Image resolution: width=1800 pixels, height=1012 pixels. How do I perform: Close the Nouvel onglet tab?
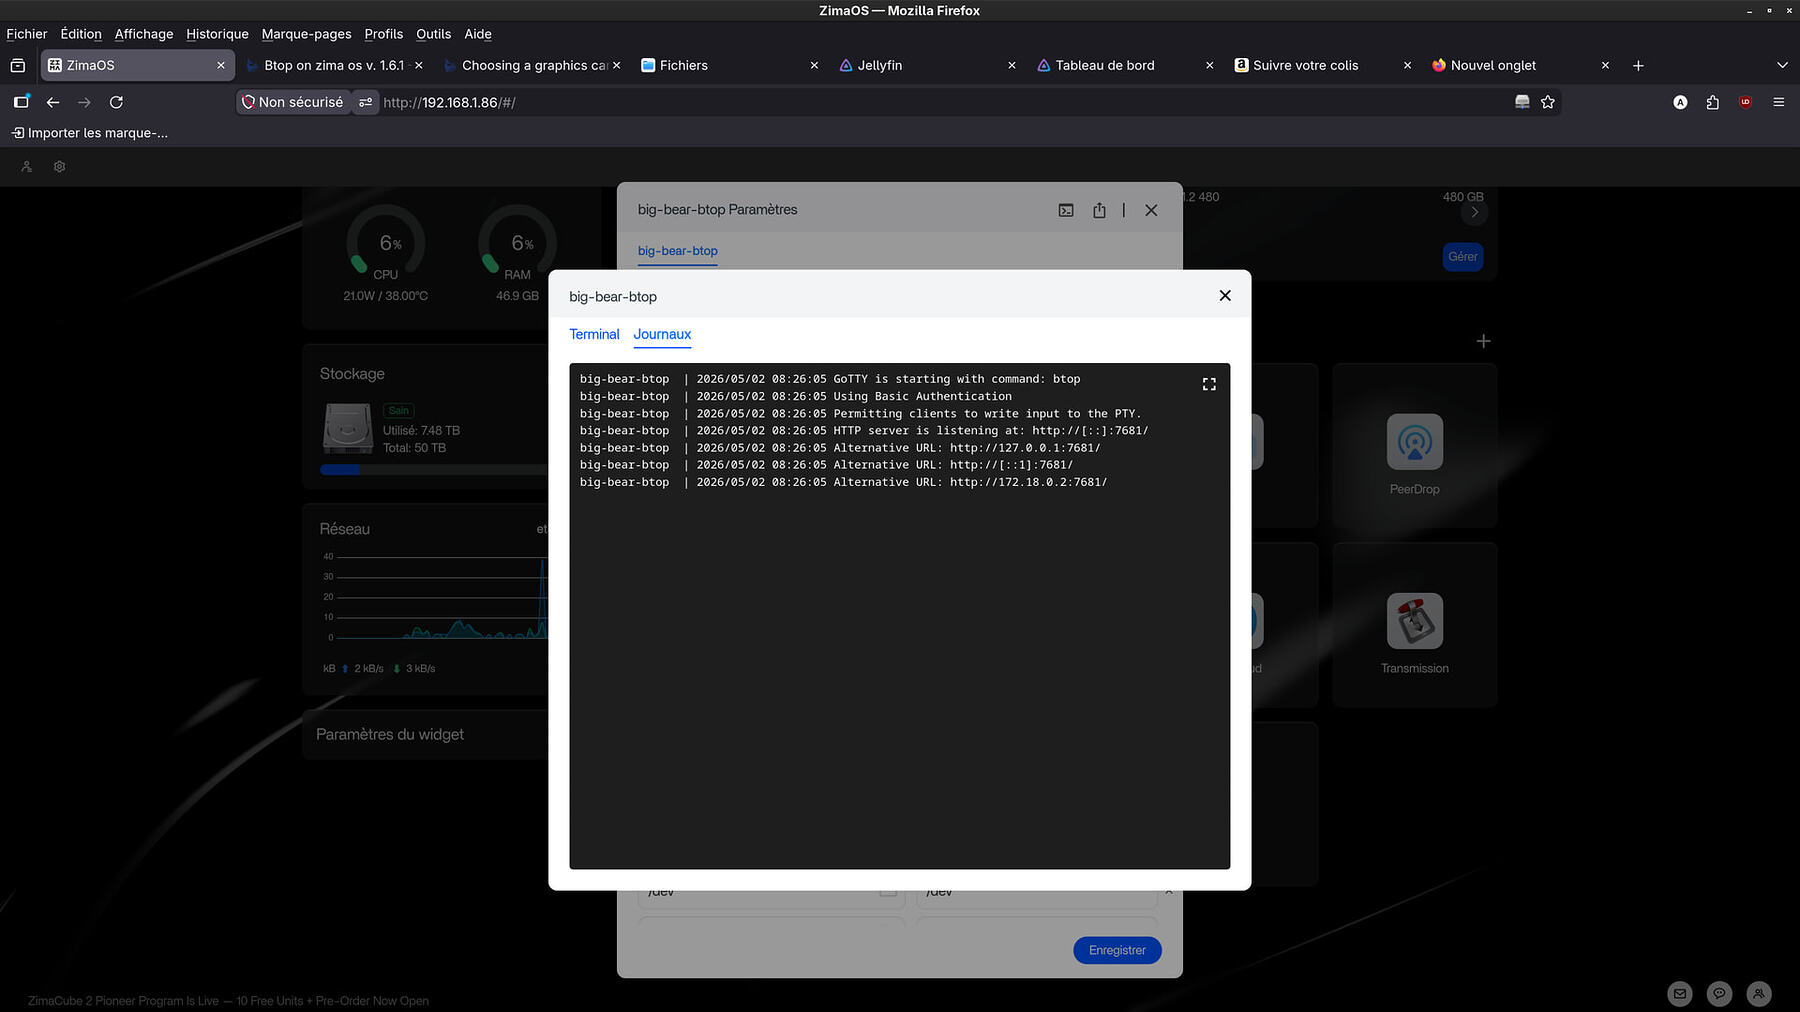click(1605, 65)
